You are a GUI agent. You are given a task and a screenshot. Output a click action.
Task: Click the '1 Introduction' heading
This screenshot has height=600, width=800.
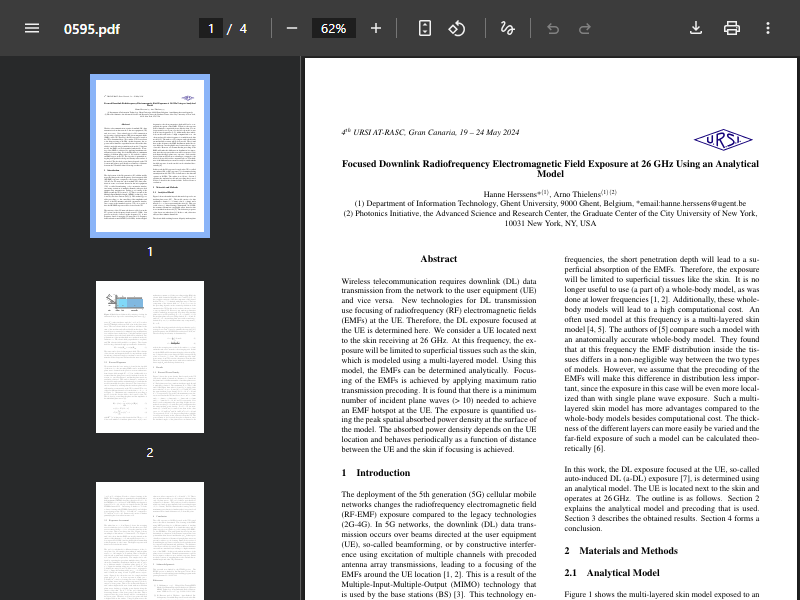click(376, 473)
